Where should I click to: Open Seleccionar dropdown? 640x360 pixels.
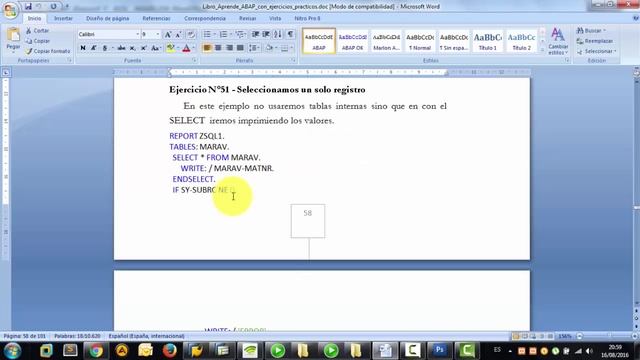click(x=597, y=51)
